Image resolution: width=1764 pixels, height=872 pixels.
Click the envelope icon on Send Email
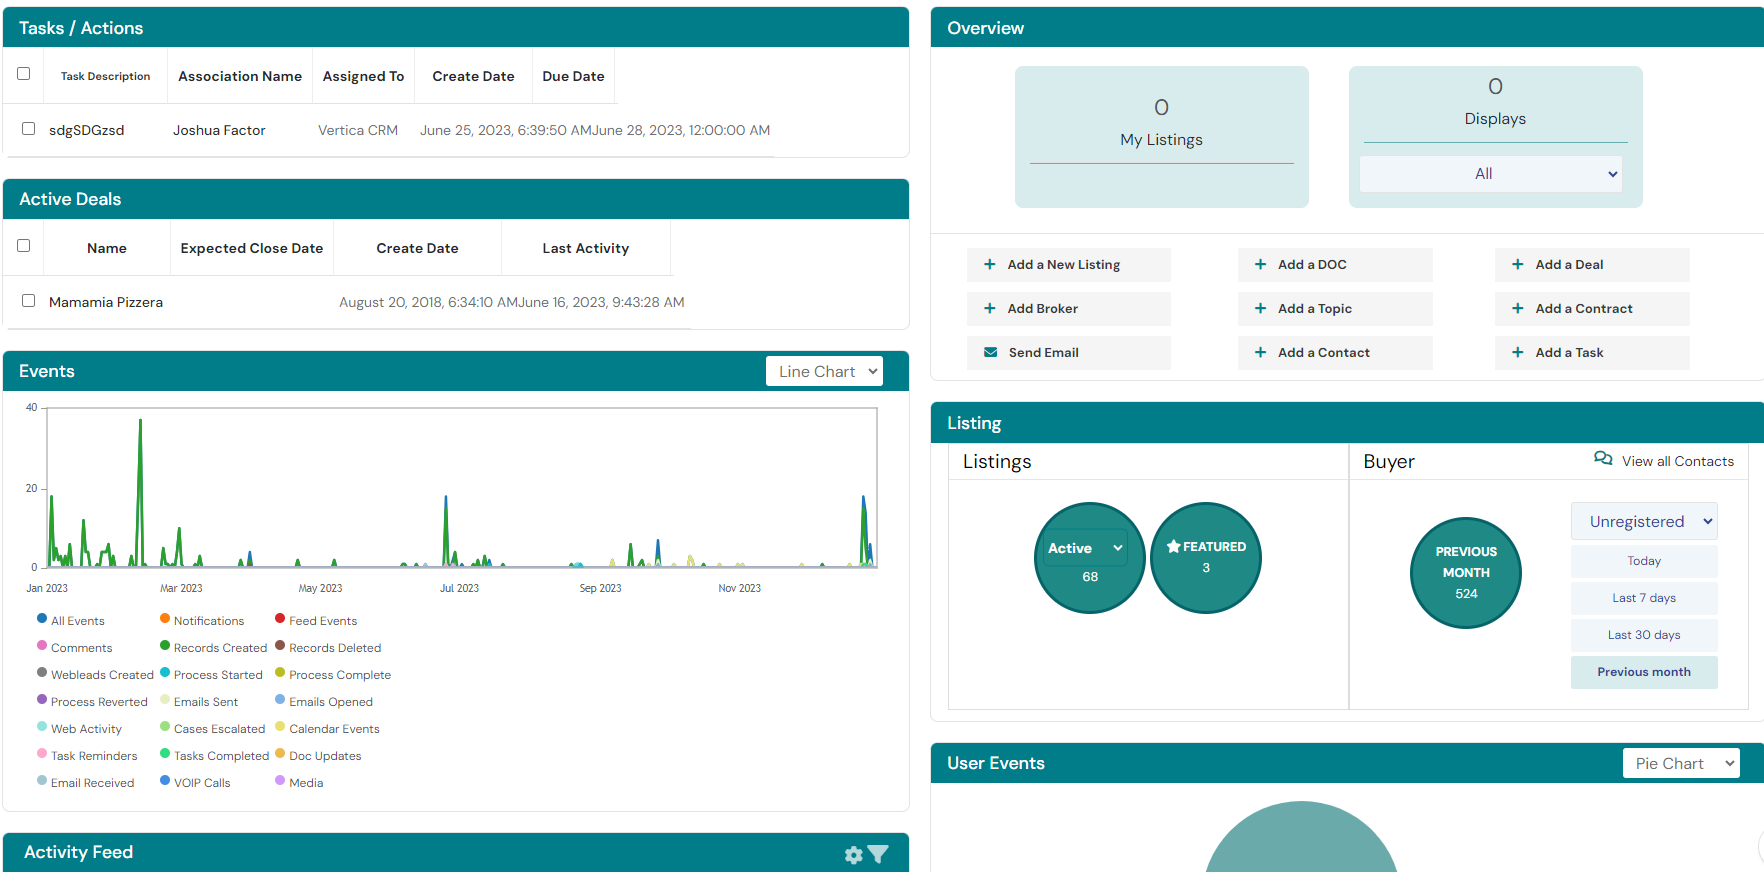(990, 353)
